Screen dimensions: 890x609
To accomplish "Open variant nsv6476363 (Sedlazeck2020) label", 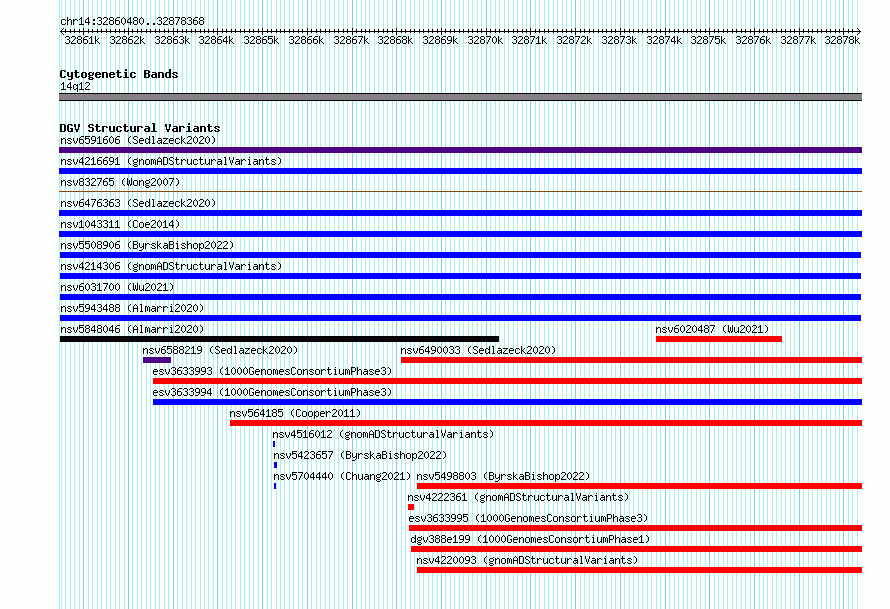I will click(x=138, y=203).
